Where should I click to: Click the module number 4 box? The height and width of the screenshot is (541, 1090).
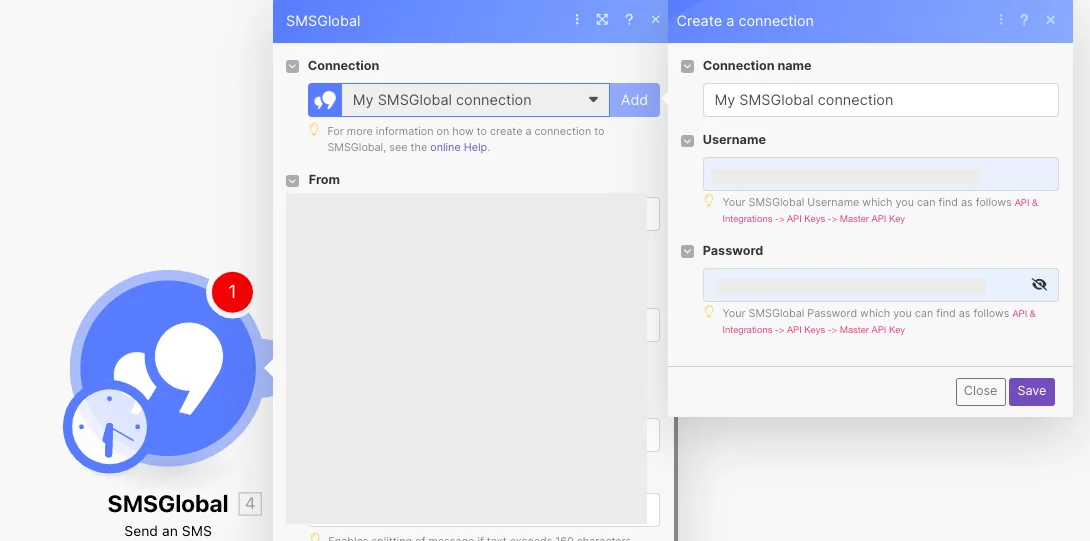(250, 504)
